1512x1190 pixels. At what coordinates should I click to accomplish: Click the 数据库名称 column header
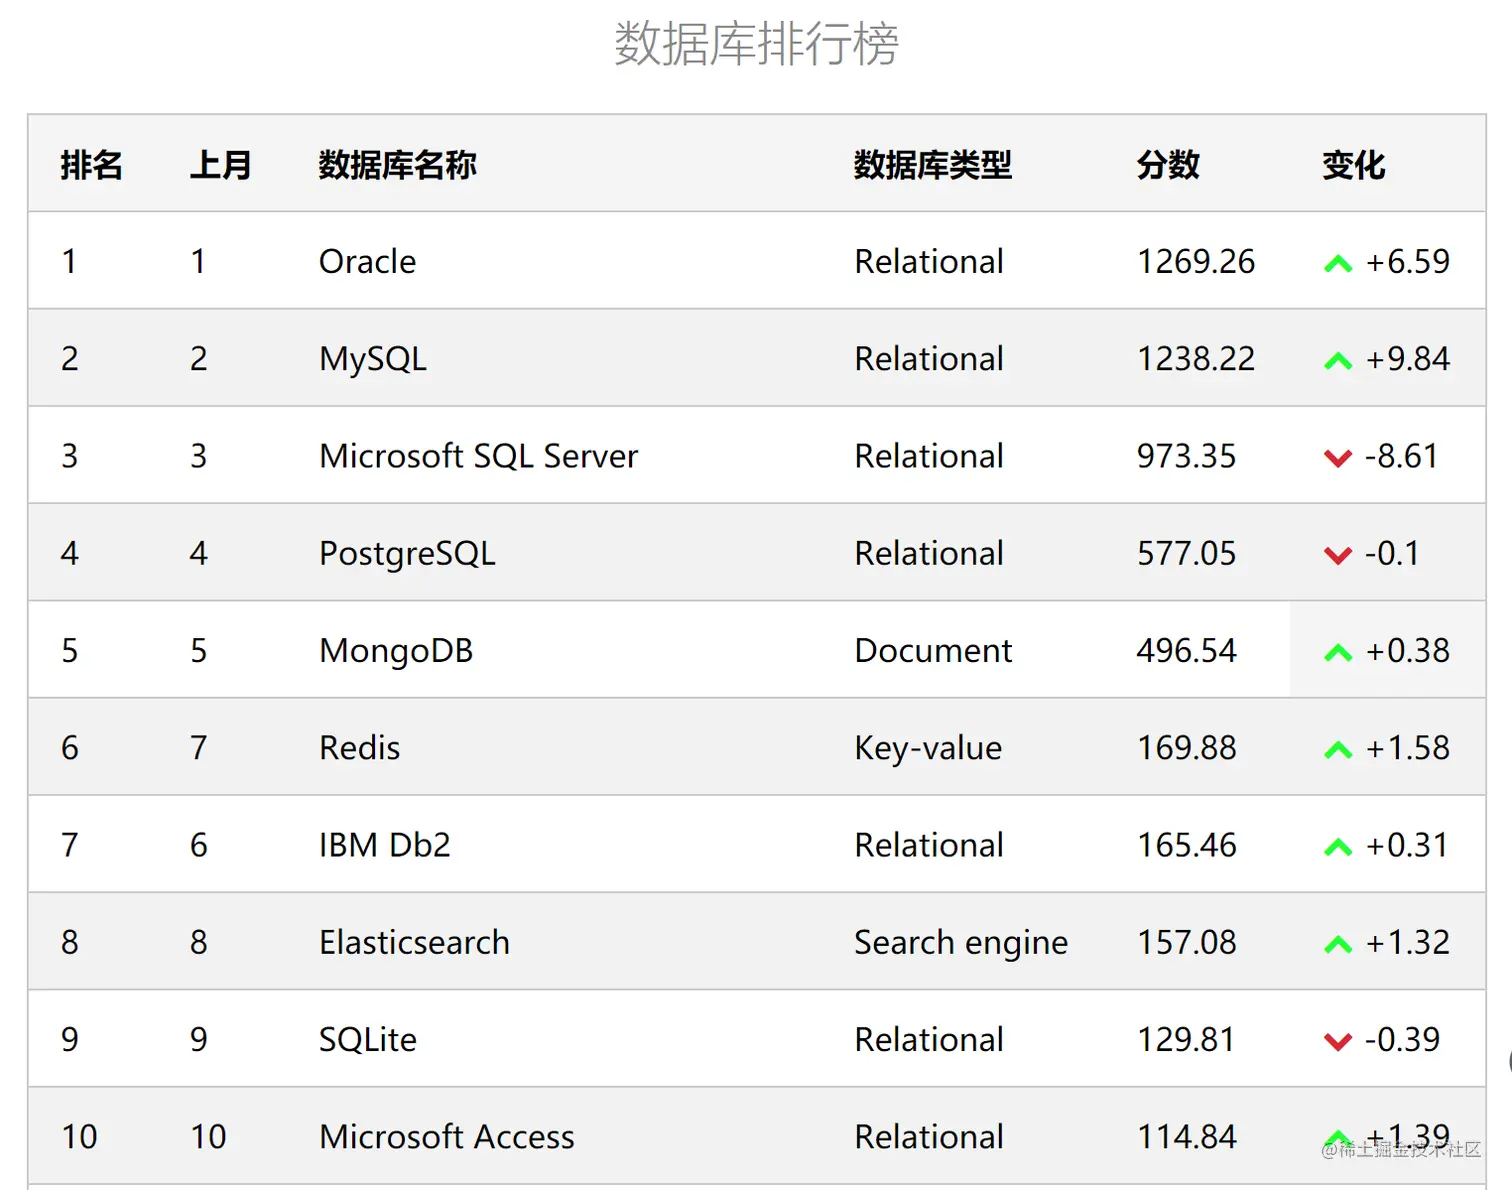(397, 165)
